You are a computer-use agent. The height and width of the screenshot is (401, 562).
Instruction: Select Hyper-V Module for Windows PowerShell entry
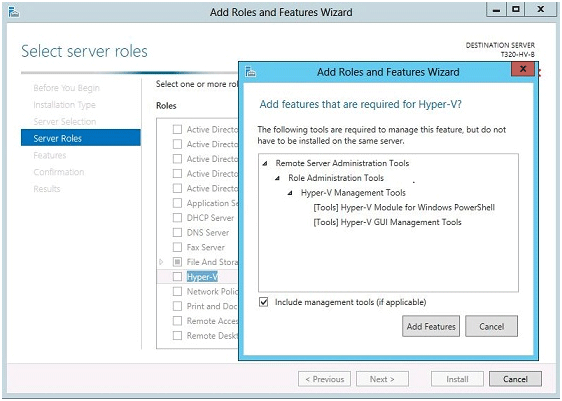404,207
